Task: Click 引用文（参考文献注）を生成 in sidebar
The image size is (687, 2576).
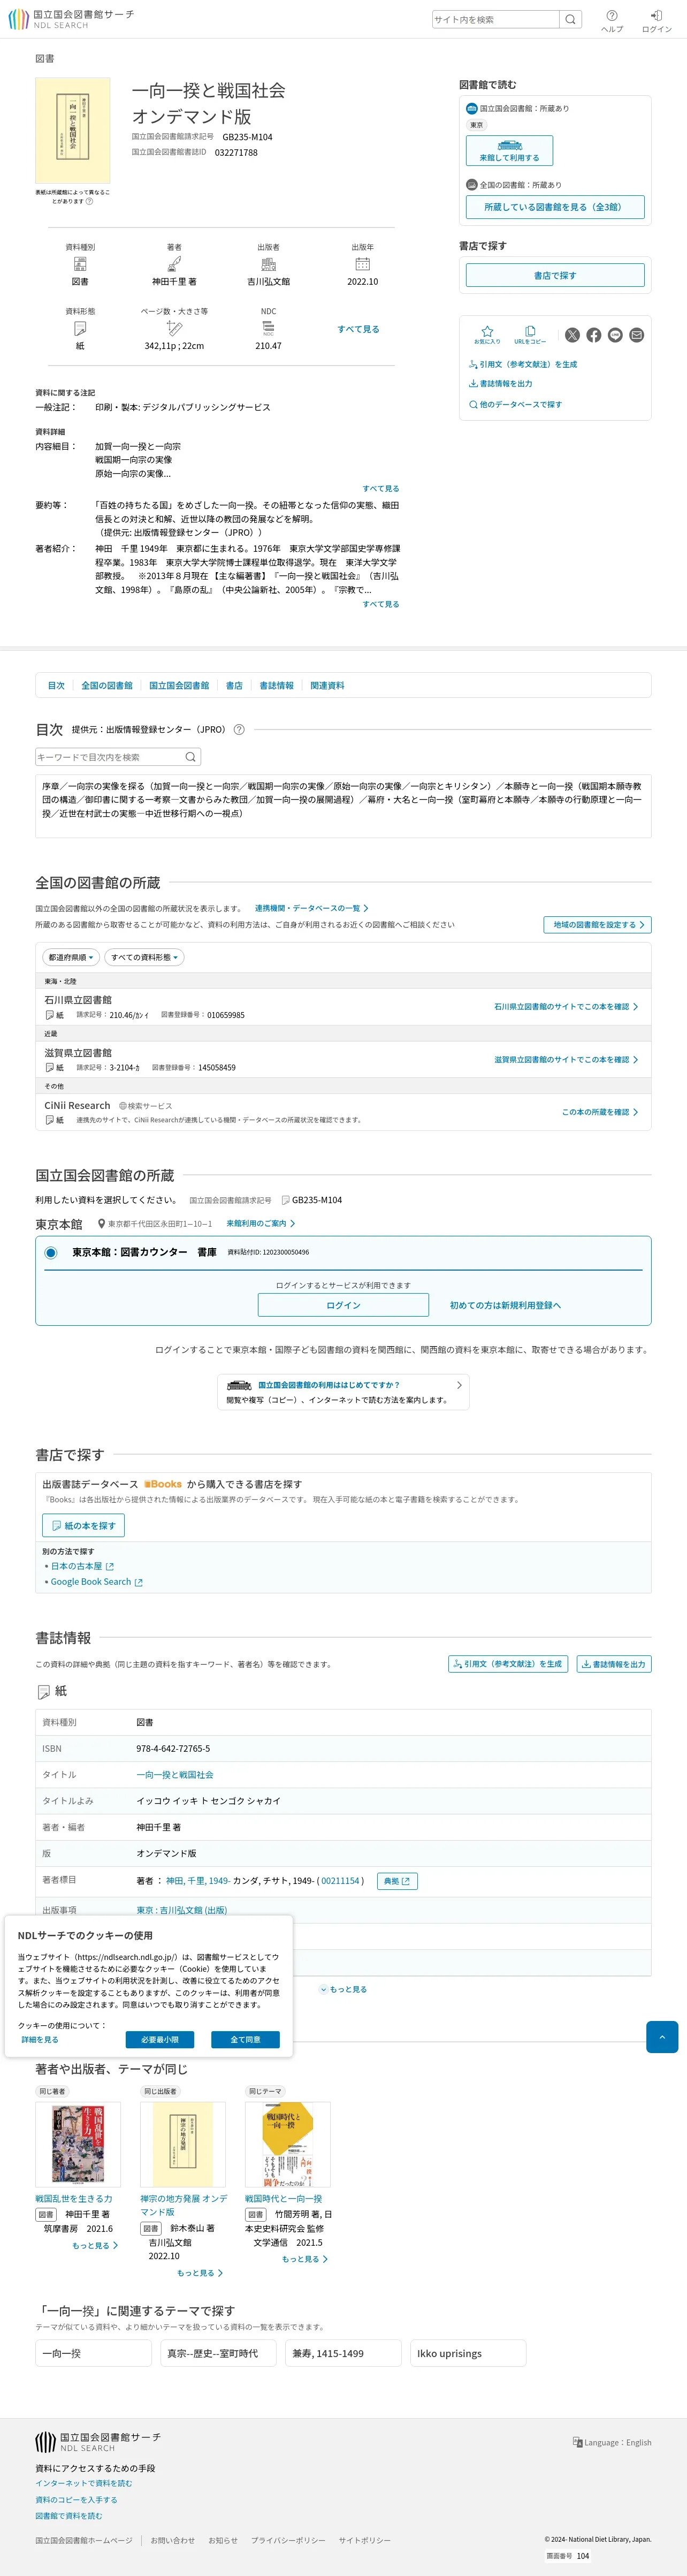Action: click(523, 364)
